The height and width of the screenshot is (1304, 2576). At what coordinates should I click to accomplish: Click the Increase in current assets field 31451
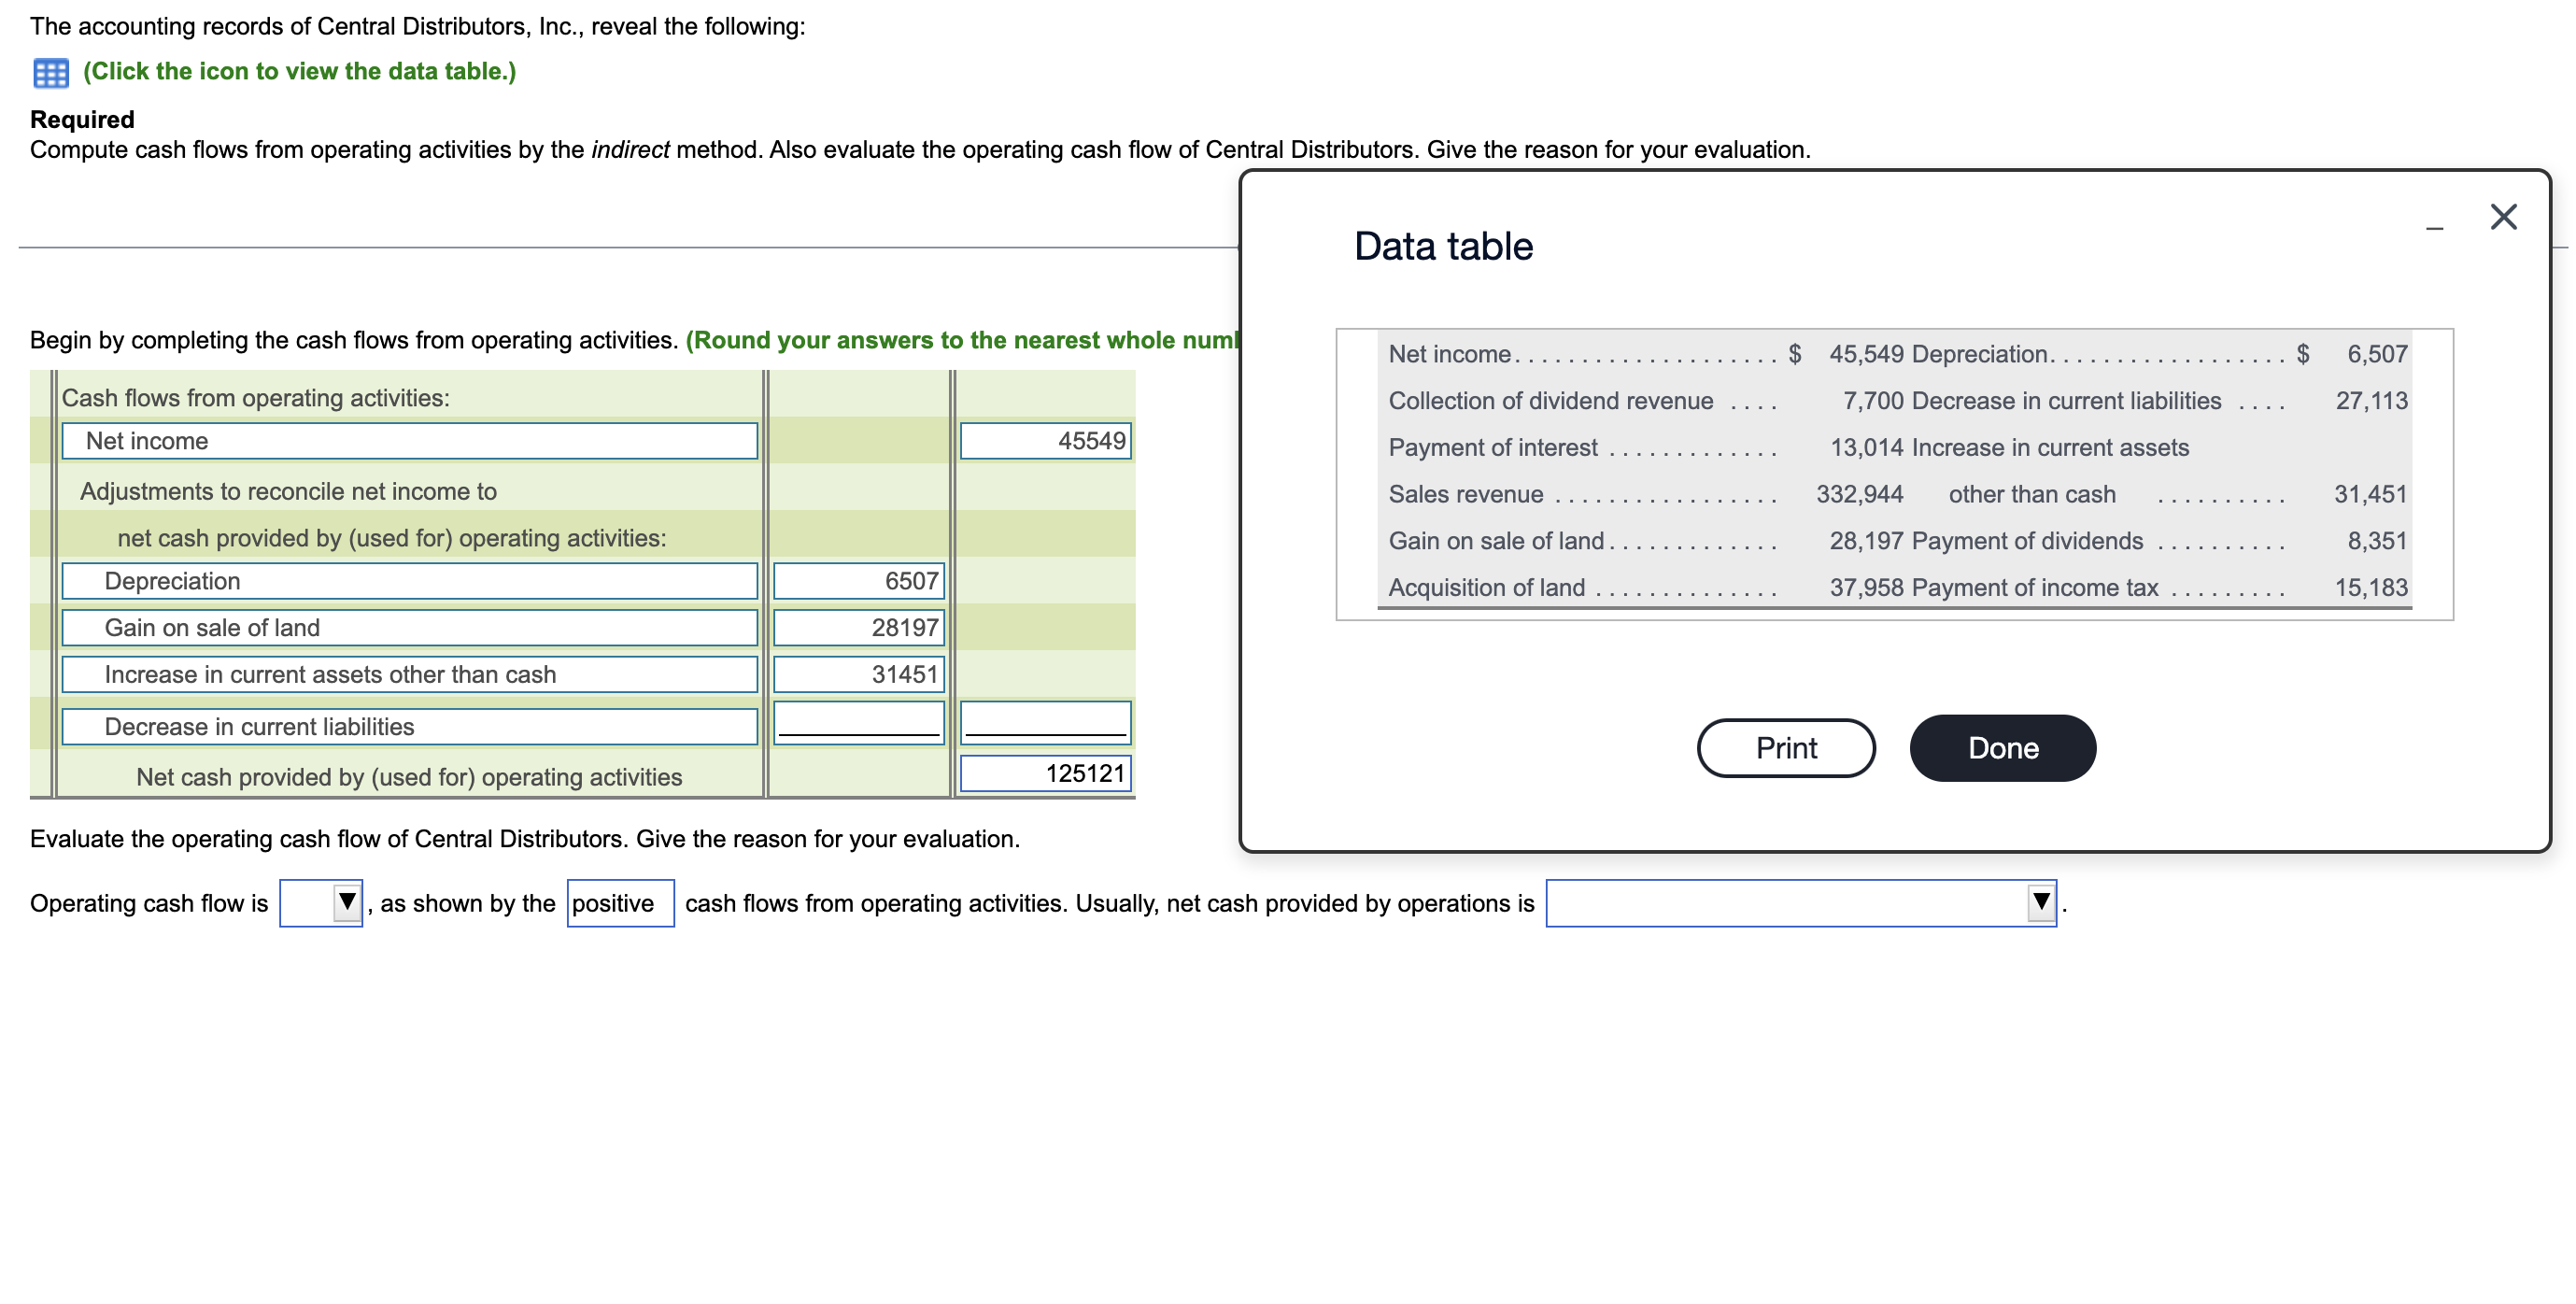point(858,674)
